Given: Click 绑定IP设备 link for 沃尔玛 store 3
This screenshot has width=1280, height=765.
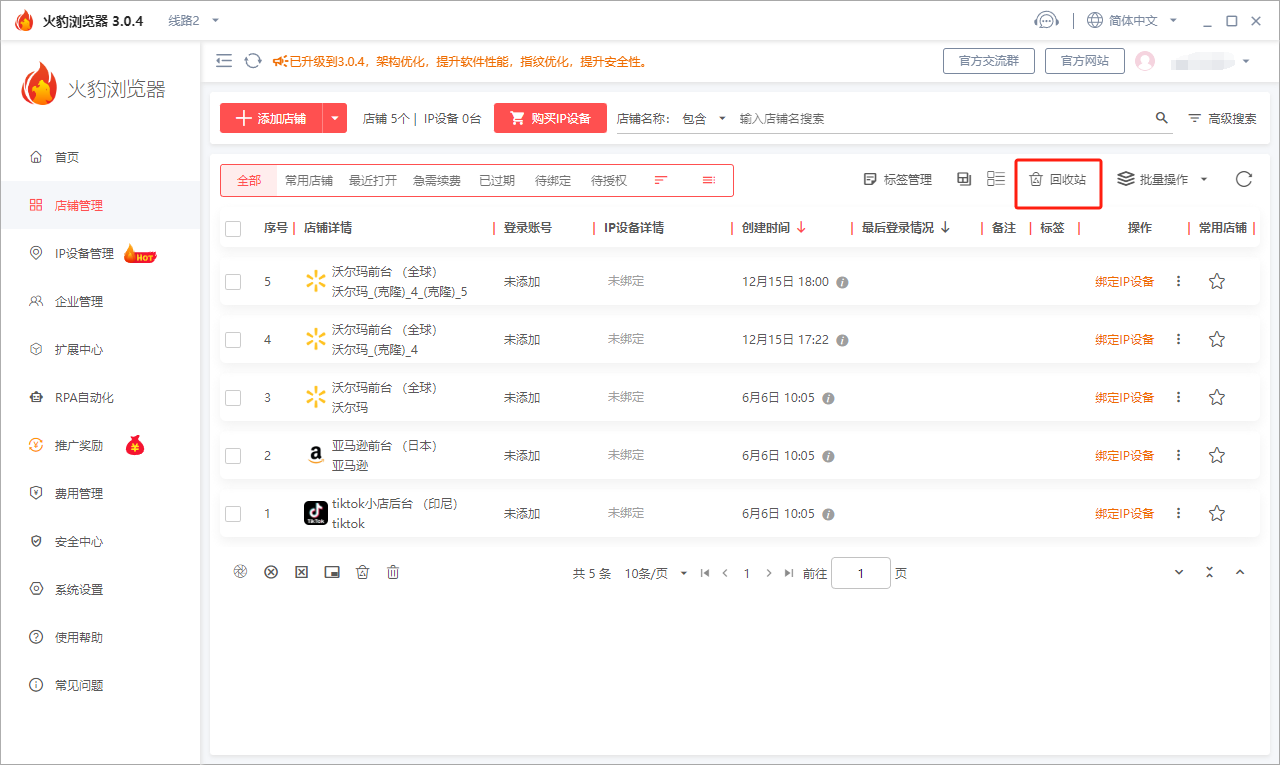Looking at the screenshot, I should 1124,398.
